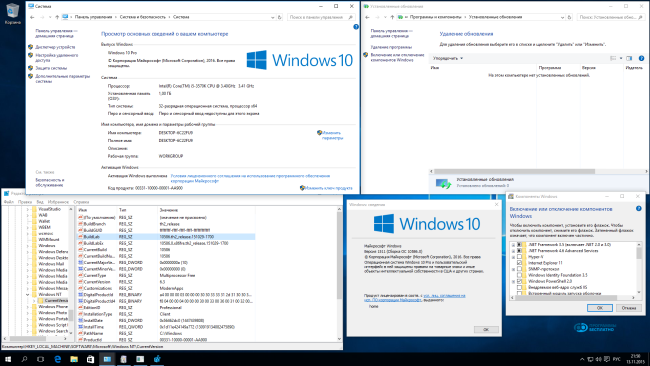650x366 pixels.
Task: Open the Справка menu in Registry Editor
Action: point(81,202)
